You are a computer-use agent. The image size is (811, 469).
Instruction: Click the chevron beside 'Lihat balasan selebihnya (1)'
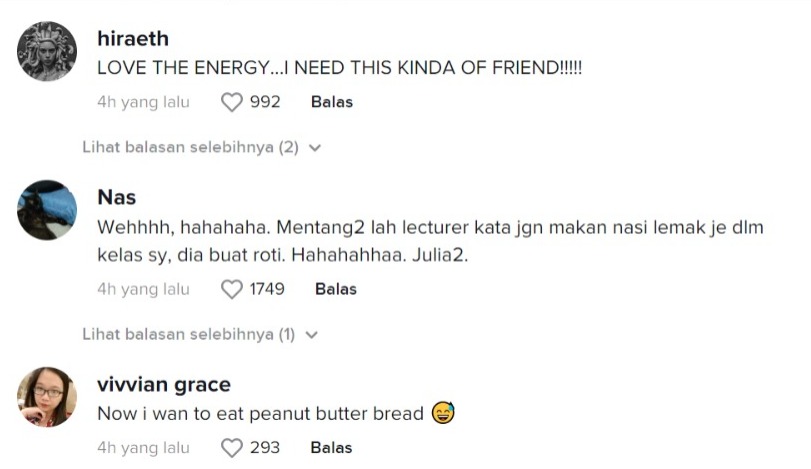(311, 335)
